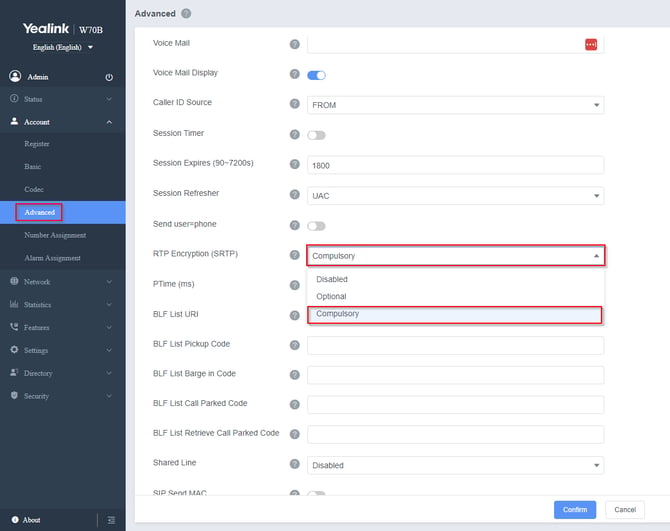Image resolution: width=670 pixels, height=531 pixels.
Task: Click help icon for Shared Line
Action: 294,464
